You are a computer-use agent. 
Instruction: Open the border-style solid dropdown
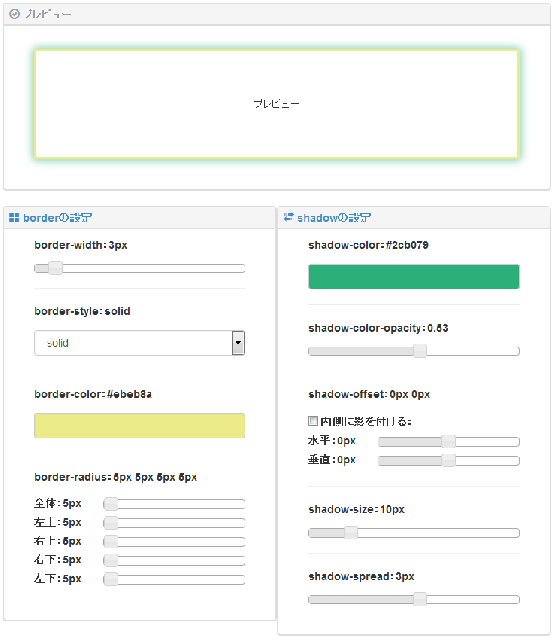click(x=139, y=343)
